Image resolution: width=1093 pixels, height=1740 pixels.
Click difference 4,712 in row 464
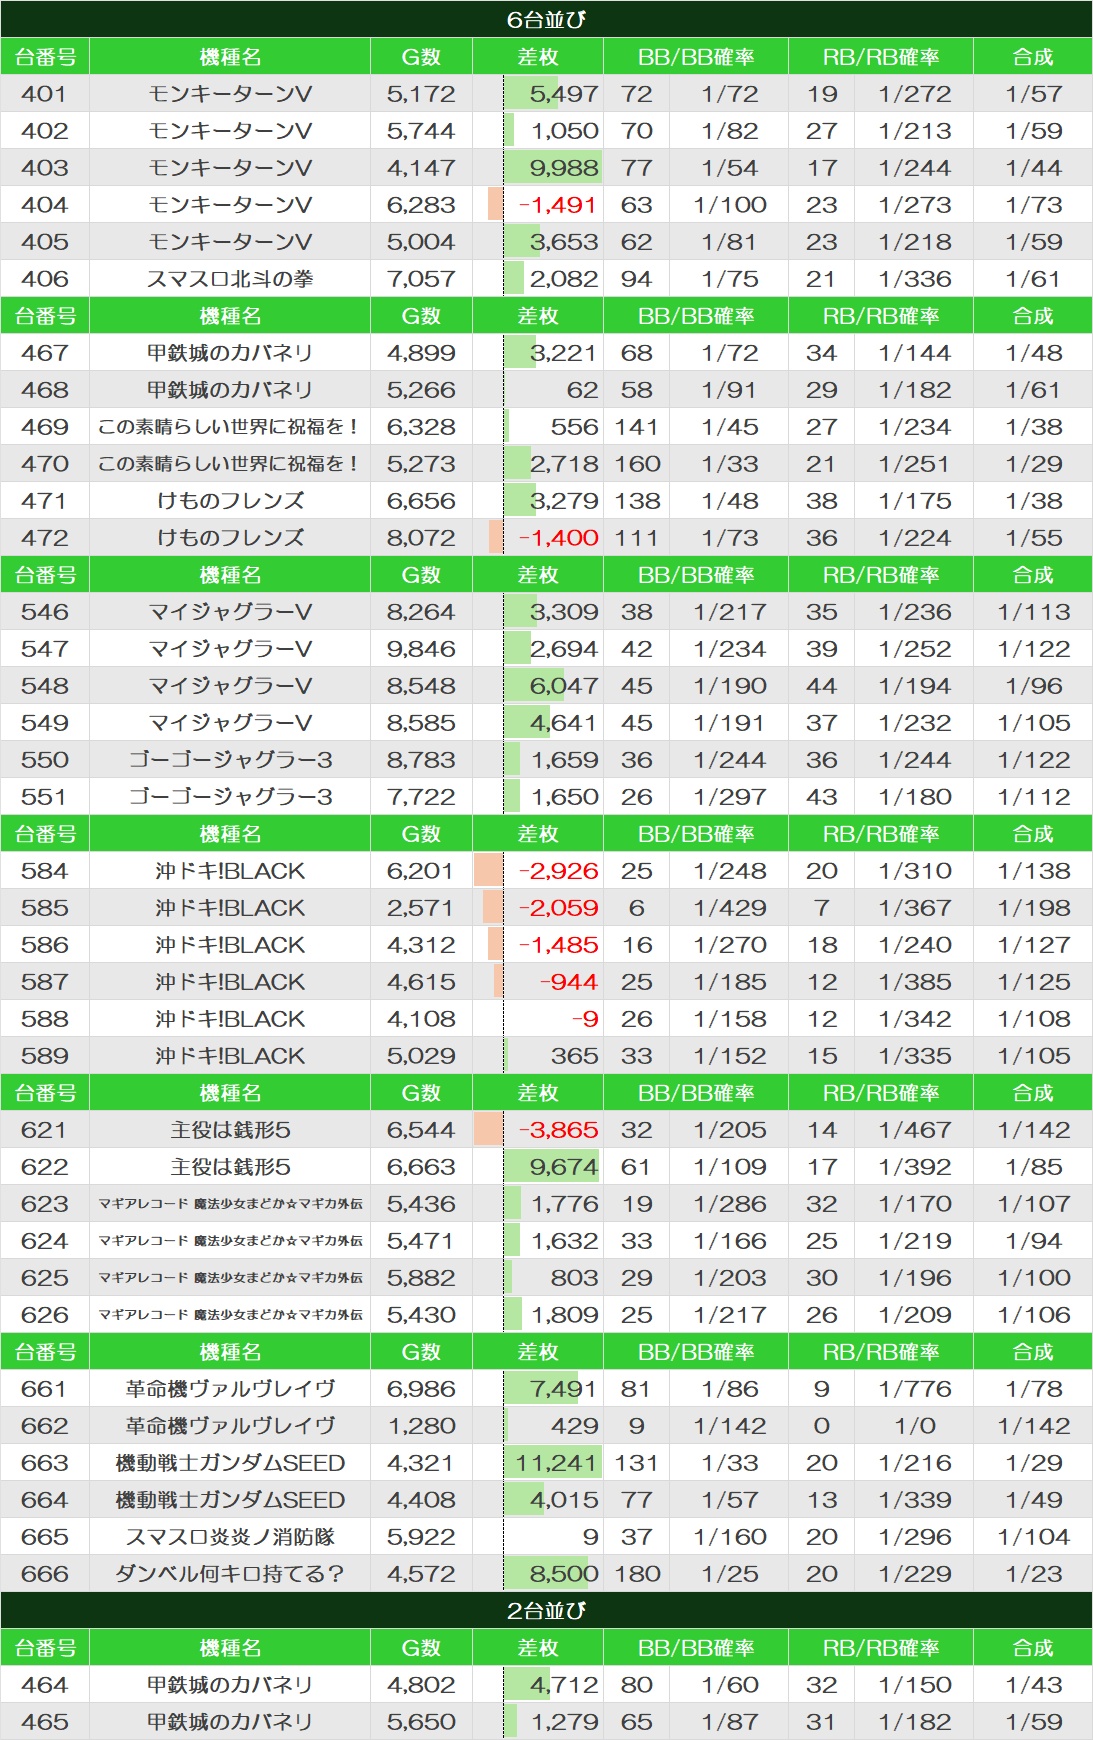(x=564, y=1685)
